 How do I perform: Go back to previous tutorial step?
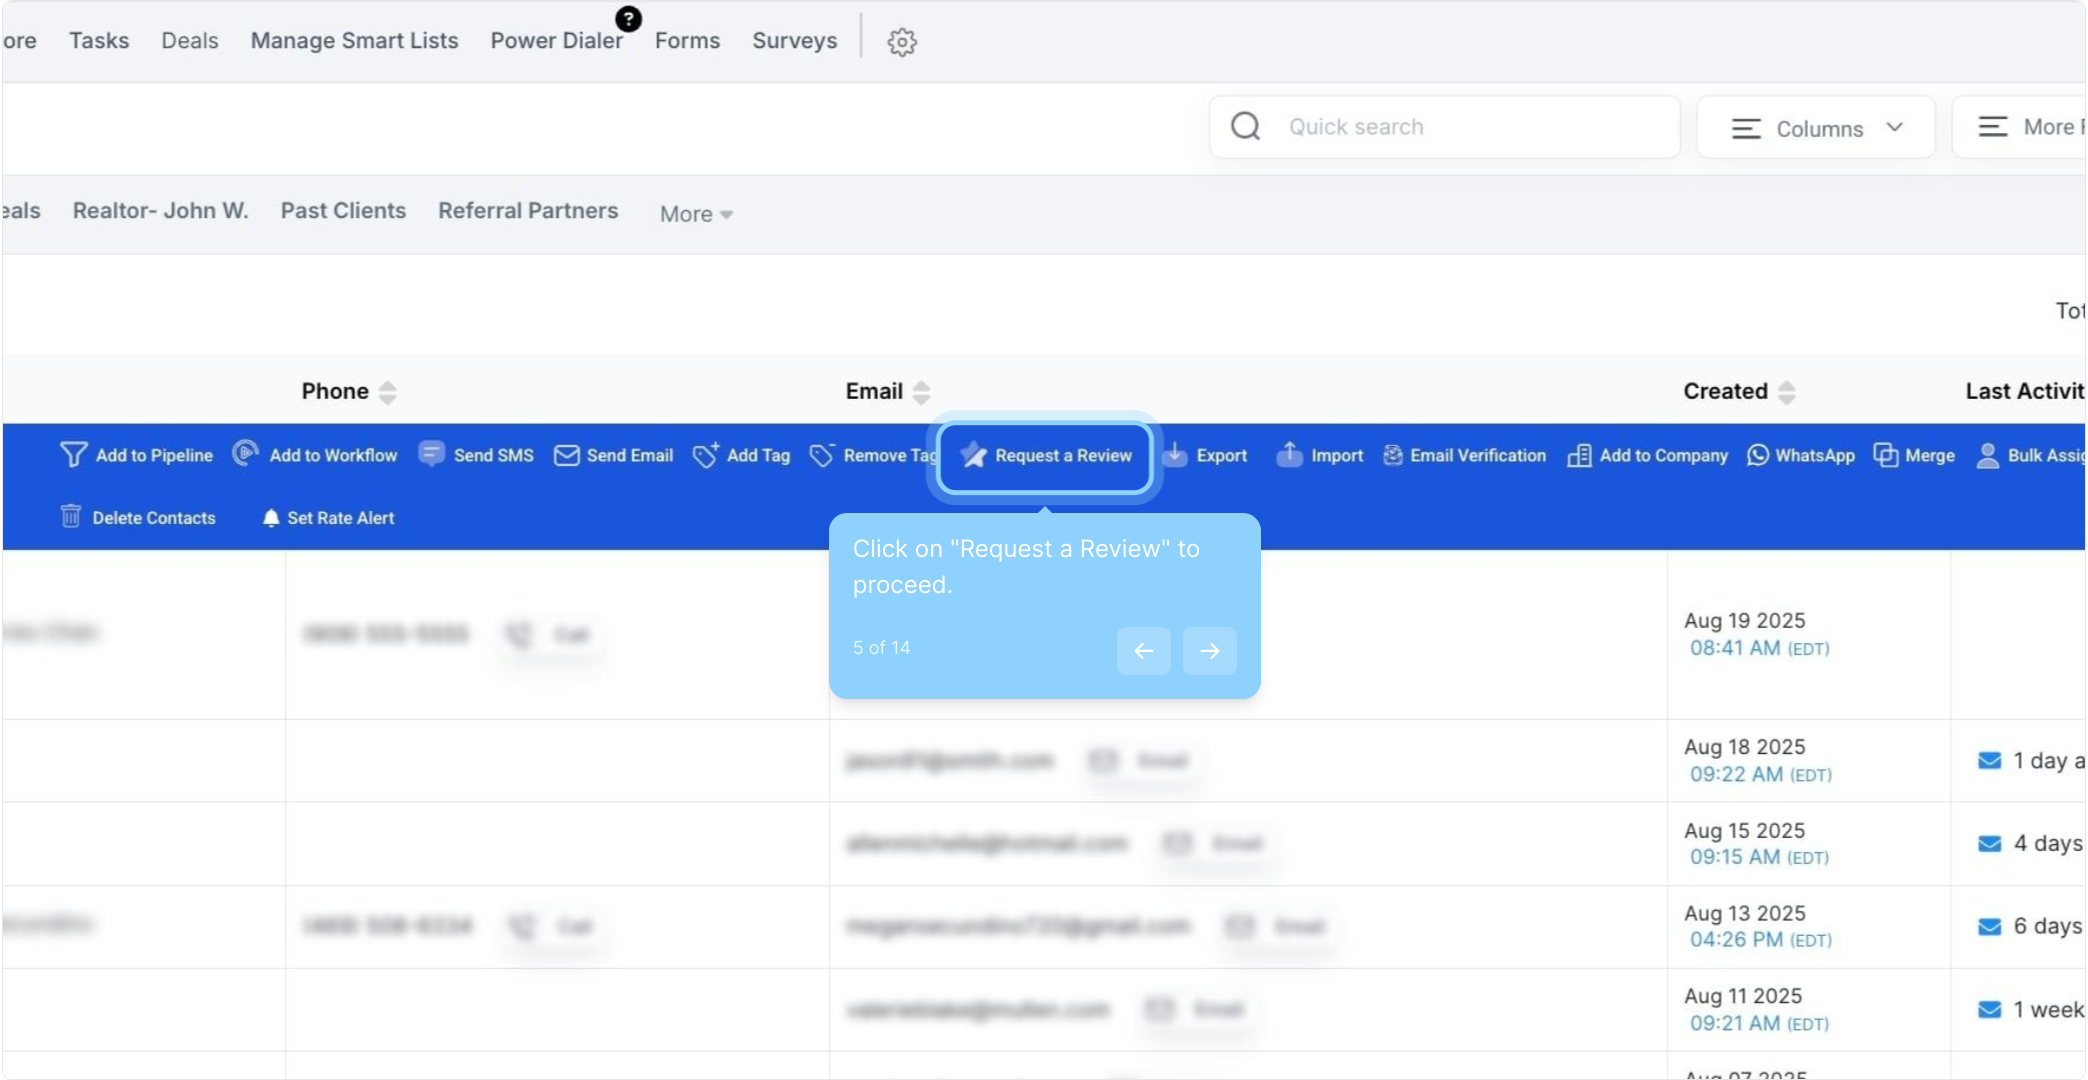(x=1143, y=651)
